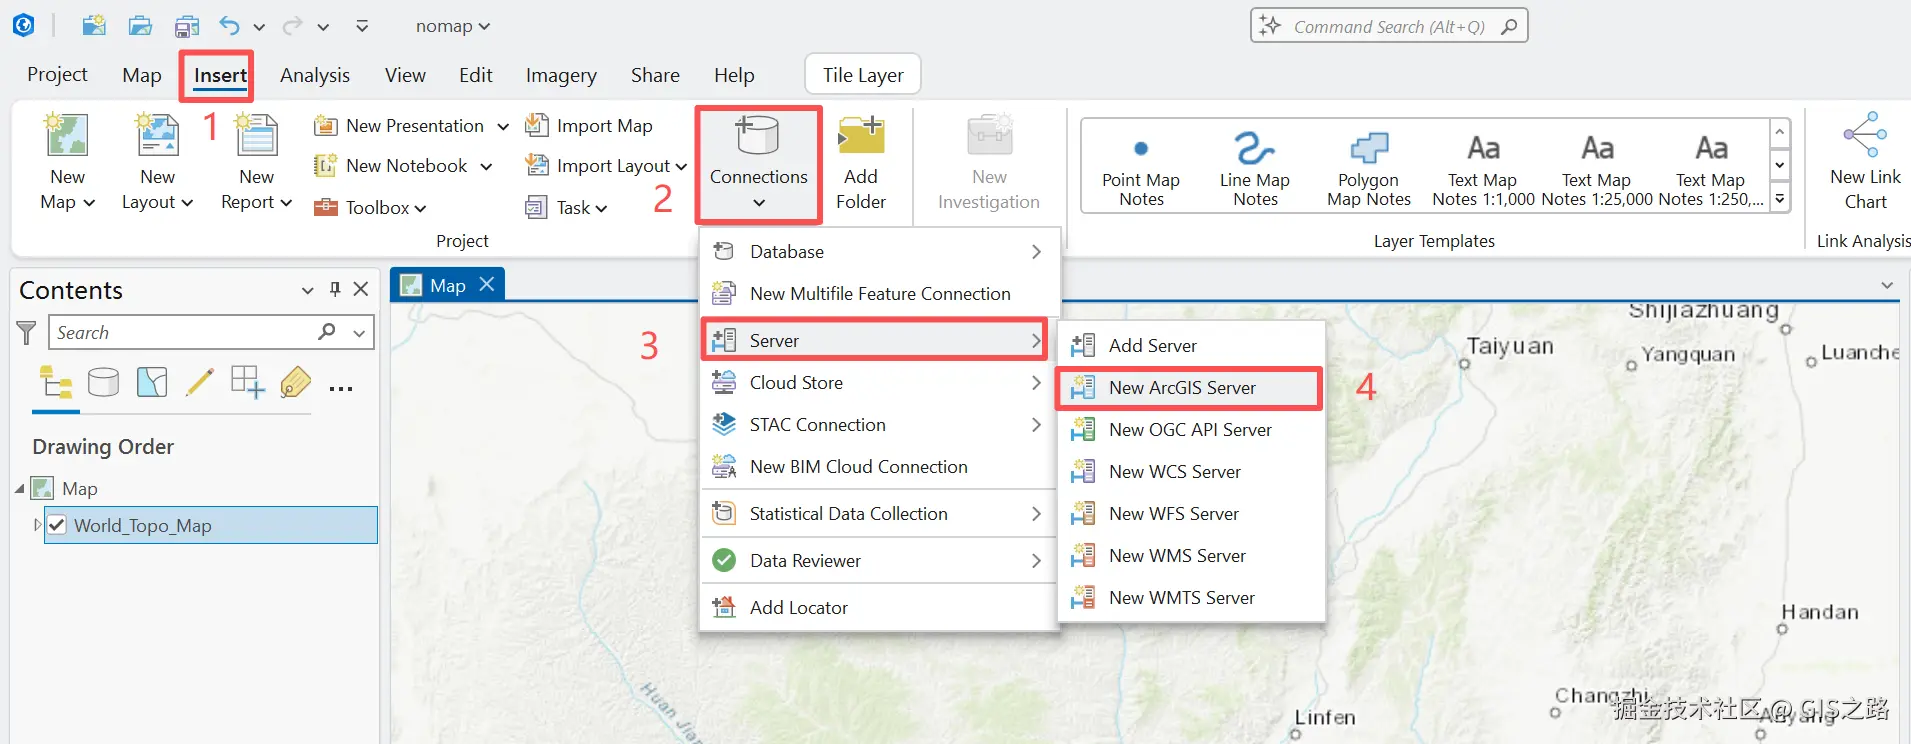Click the Save Project icon
Viewport: 1911px width, 744px height.
pos(186,26)
